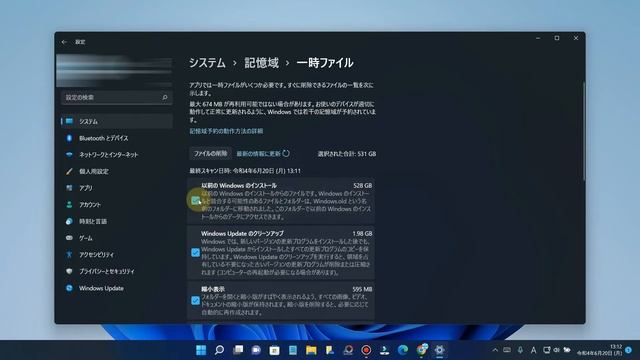Click the back arrow in Settings title bar
The width and height of the screenshot is (640, 360).
coord(64,42)
